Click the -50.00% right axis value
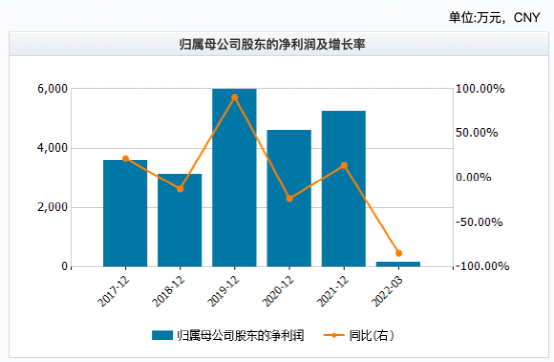The image size is (554, 362). pos(479,222)
